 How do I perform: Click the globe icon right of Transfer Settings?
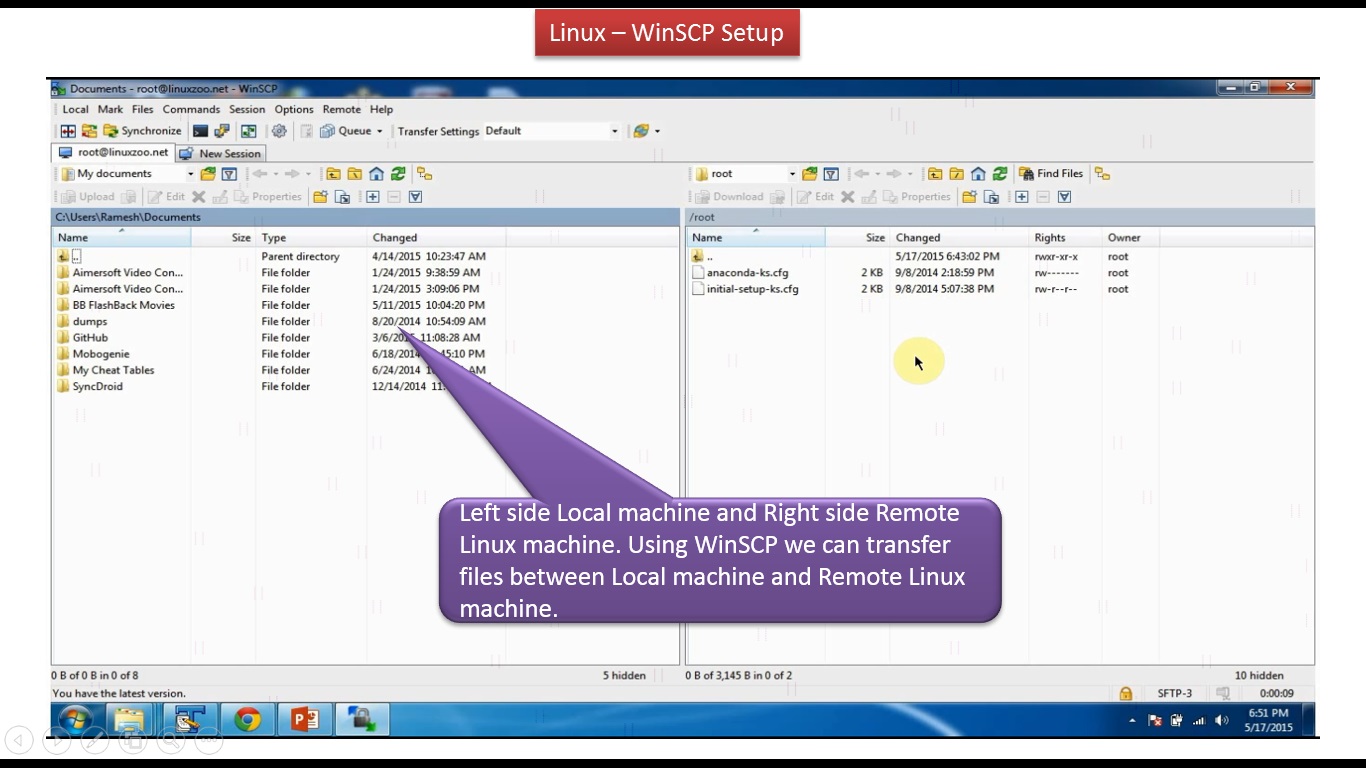[641, 131]
